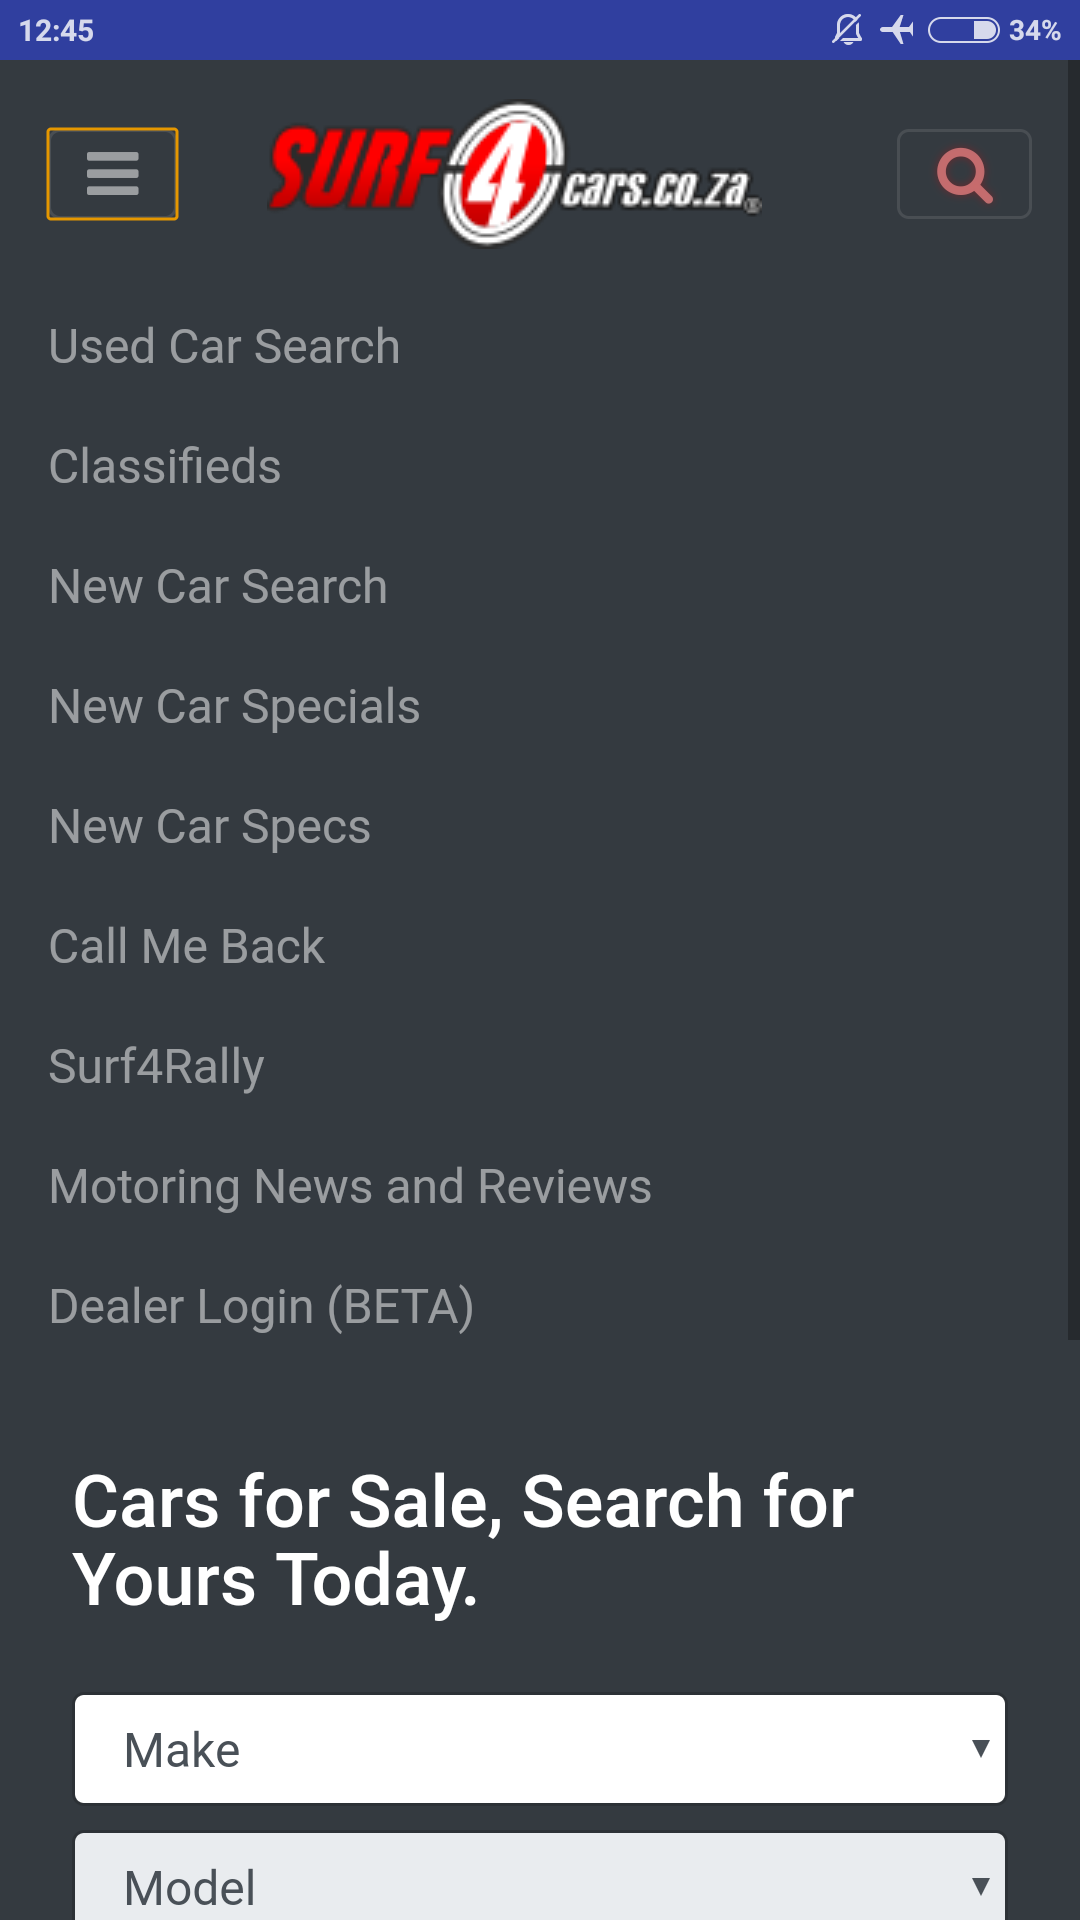Tap the airplane mode status icon
The image size is (1080, 1920).
(x=897, y=30)
